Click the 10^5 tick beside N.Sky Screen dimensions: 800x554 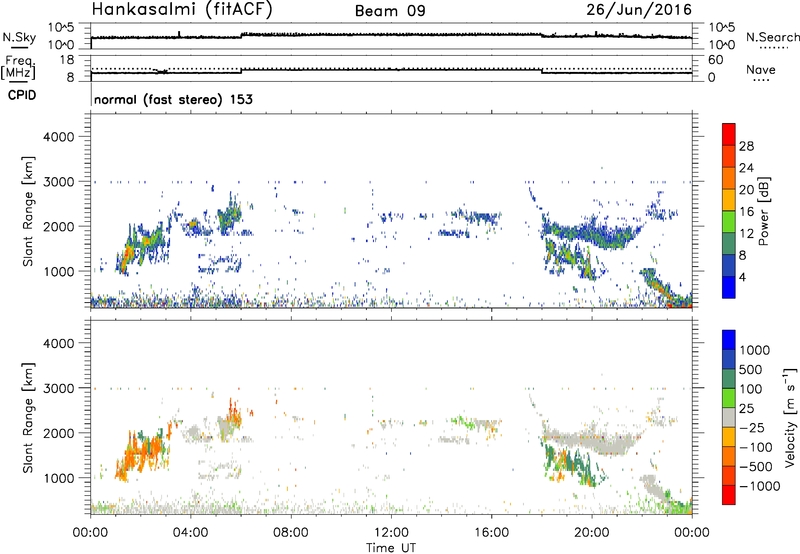(61, 28)
